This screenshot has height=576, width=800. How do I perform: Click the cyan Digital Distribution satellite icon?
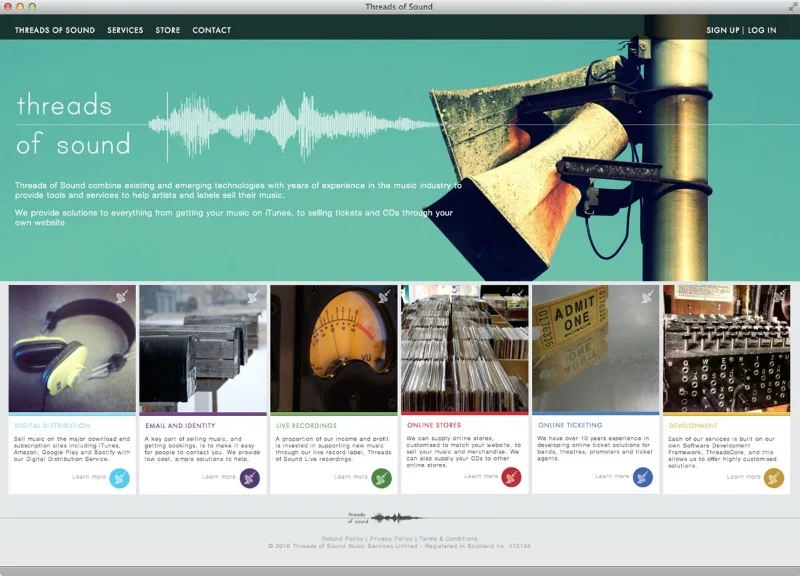[119, 478]
